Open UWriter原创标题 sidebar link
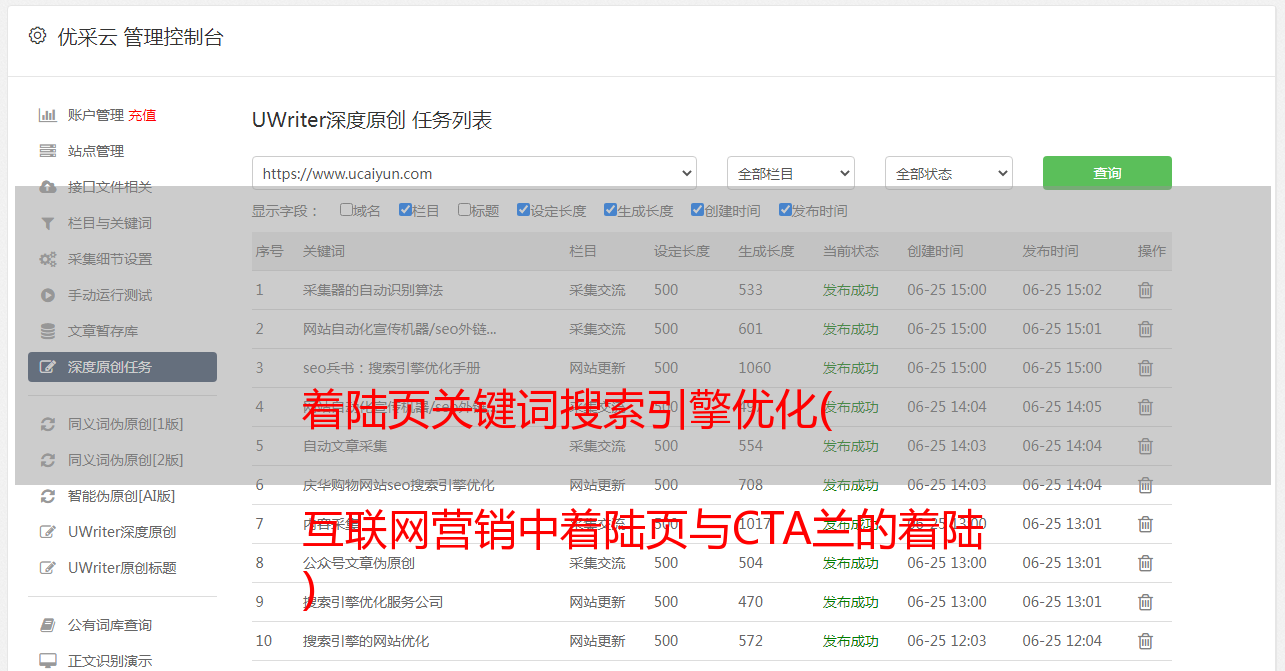 [x=122, y=568]
